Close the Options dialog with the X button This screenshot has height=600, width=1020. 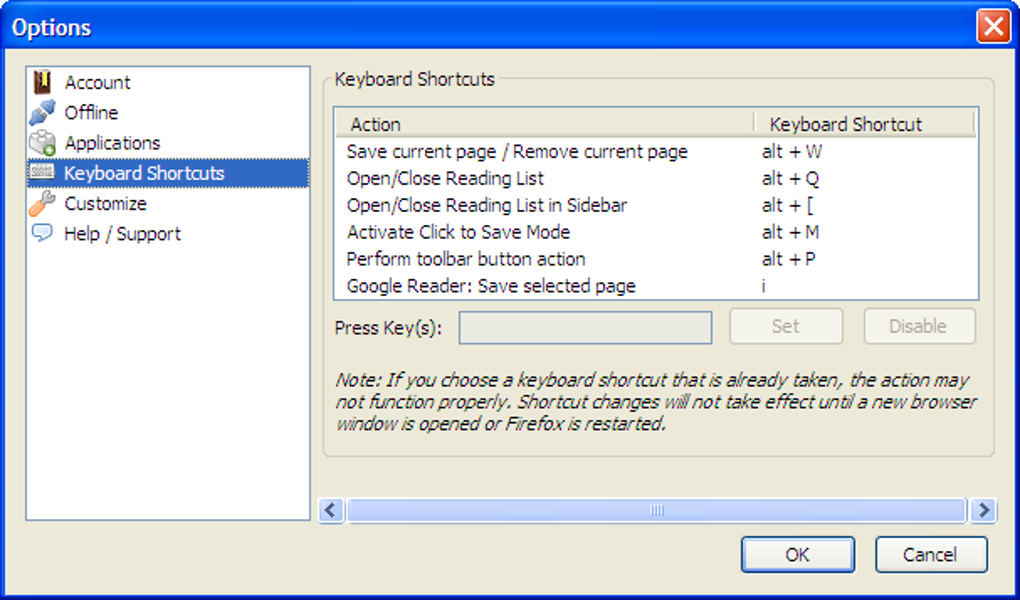pyautogui.click(x=993, y=27)
